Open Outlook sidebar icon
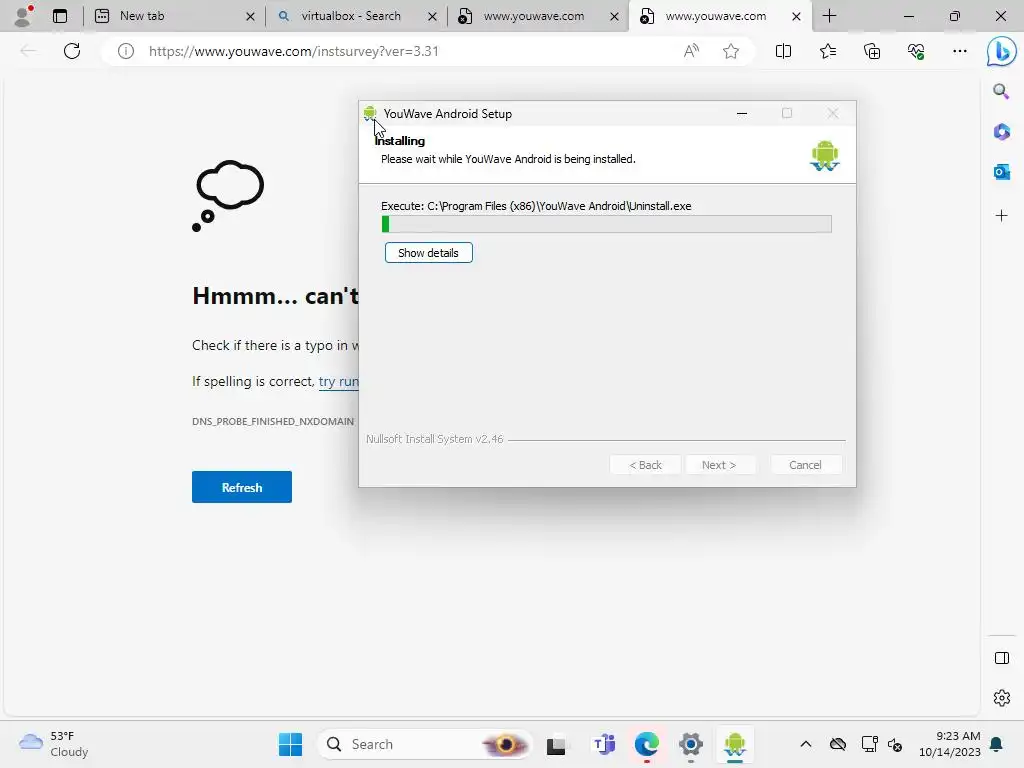 pyautogui.click(x=1001, y=172)
